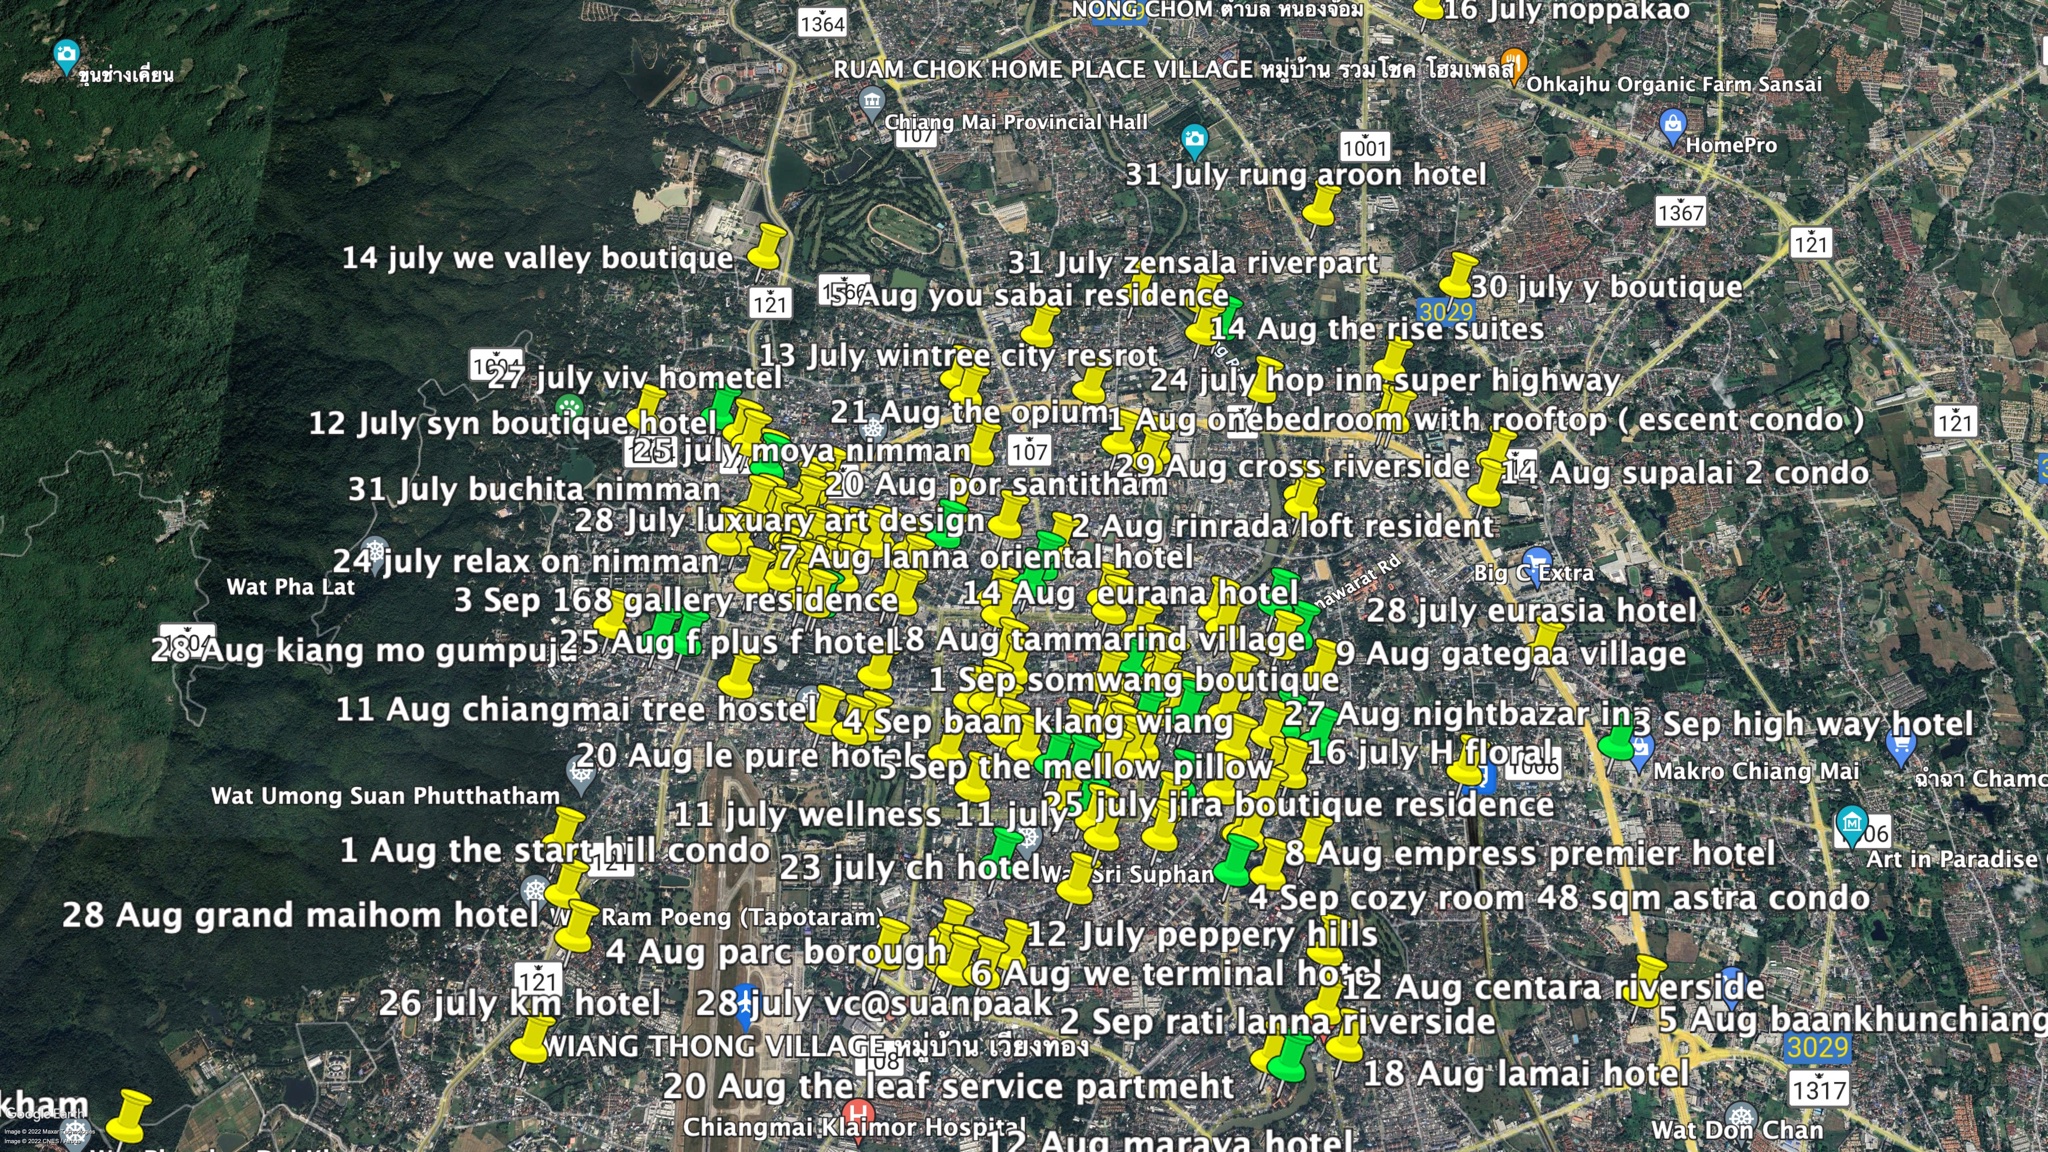
Task: Click the Wat Umong Suan Phutthatham temple icon
Action: point(580,773)
